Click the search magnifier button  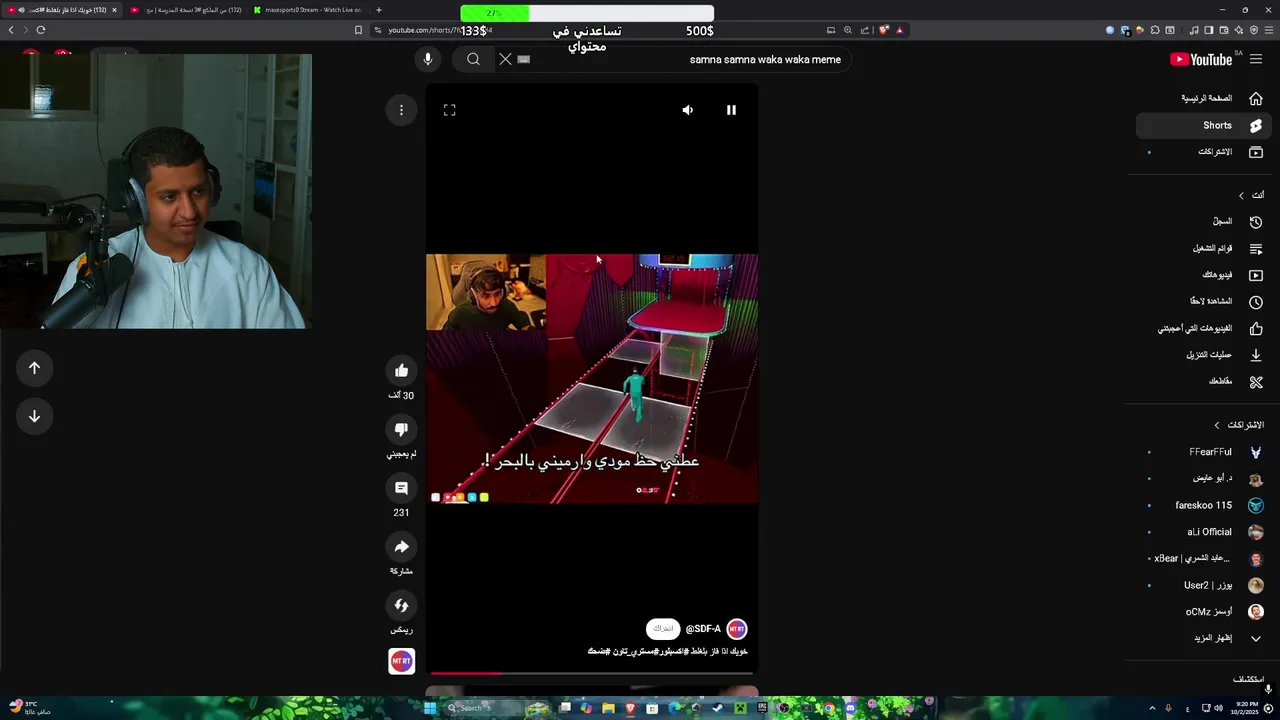tap(473, 59)
